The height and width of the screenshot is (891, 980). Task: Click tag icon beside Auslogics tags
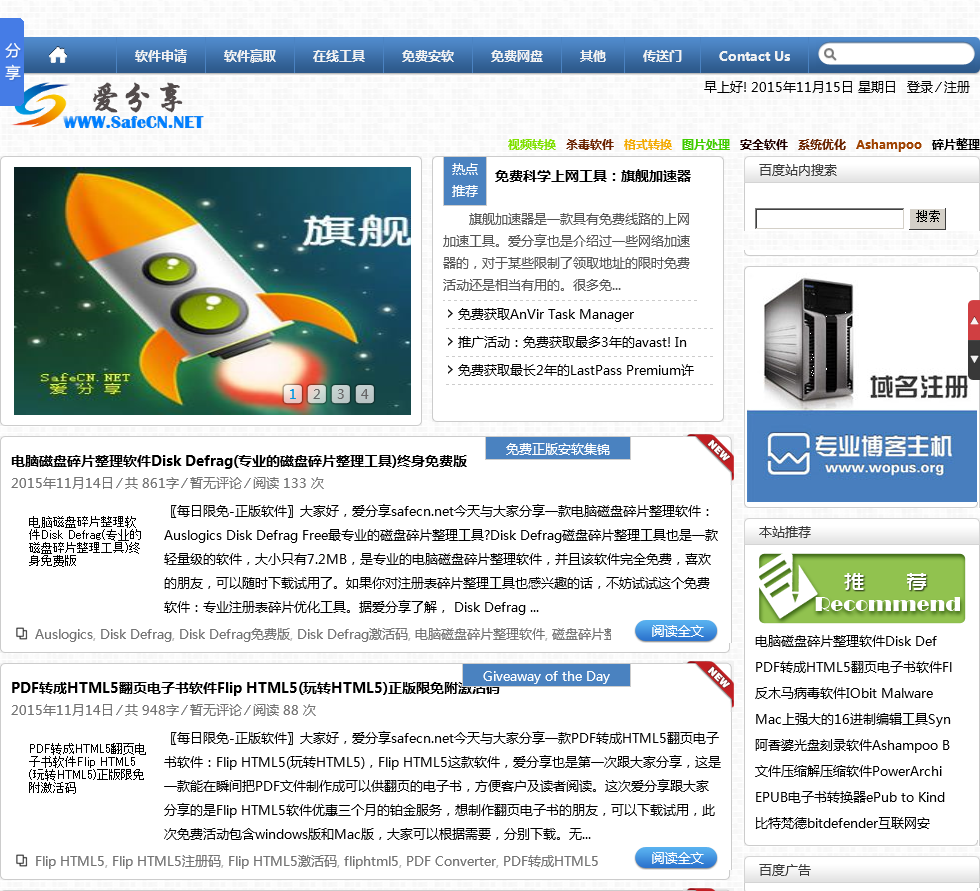pyautogui.click(x=21, y=634)
